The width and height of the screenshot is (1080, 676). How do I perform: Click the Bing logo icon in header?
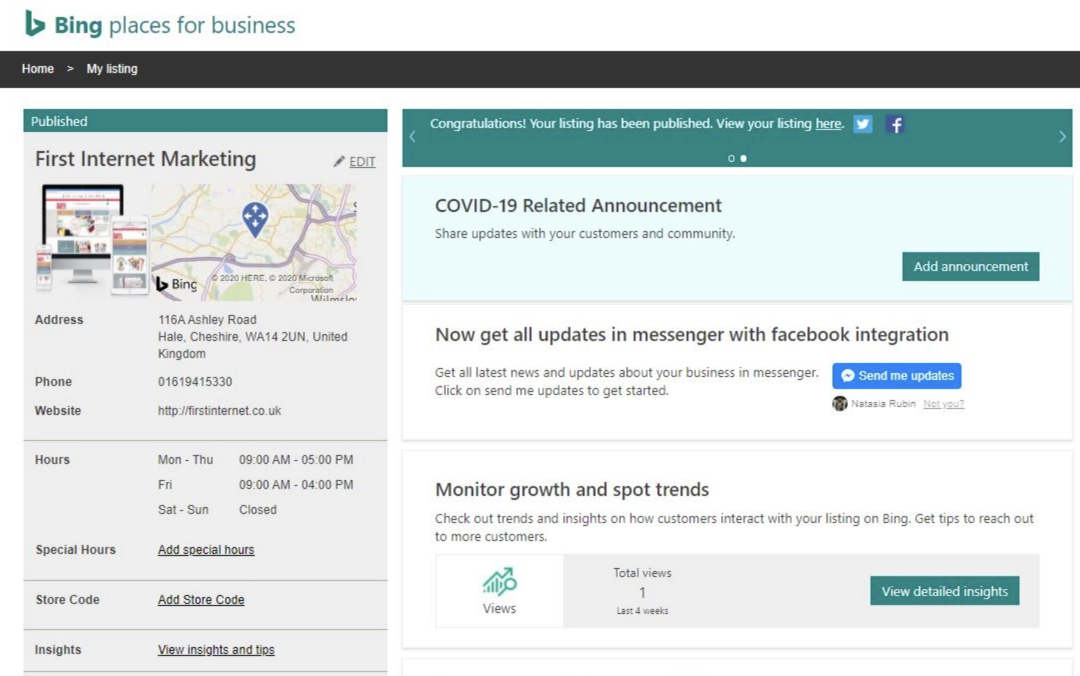point(34,24)
